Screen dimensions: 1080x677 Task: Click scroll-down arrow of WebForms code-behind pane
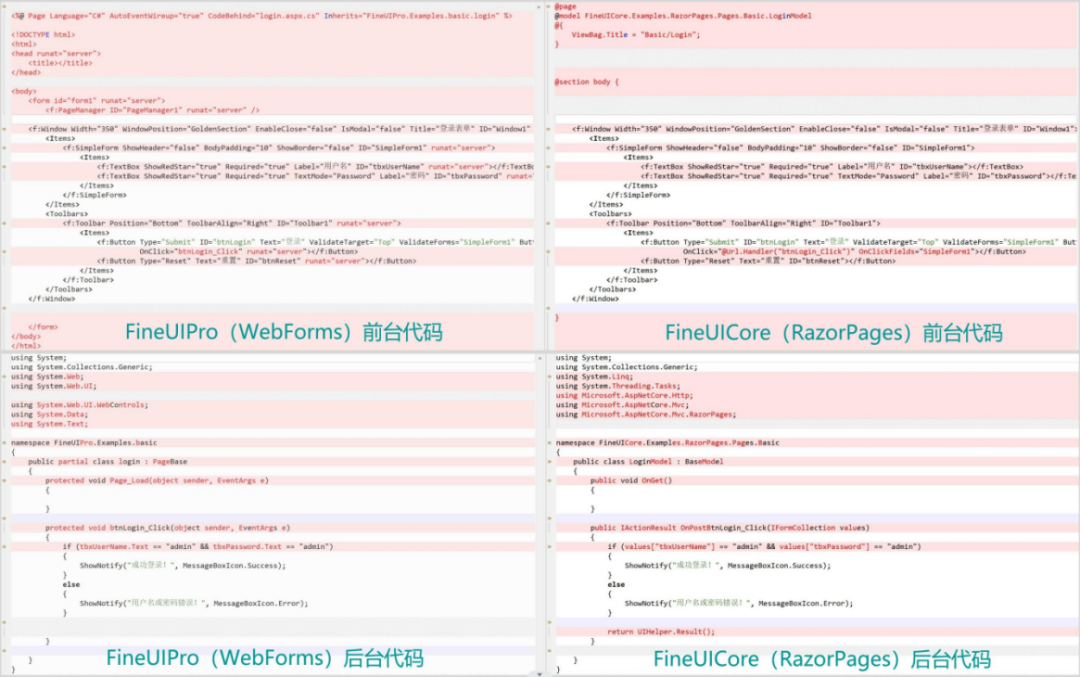[x=539, y=674]
